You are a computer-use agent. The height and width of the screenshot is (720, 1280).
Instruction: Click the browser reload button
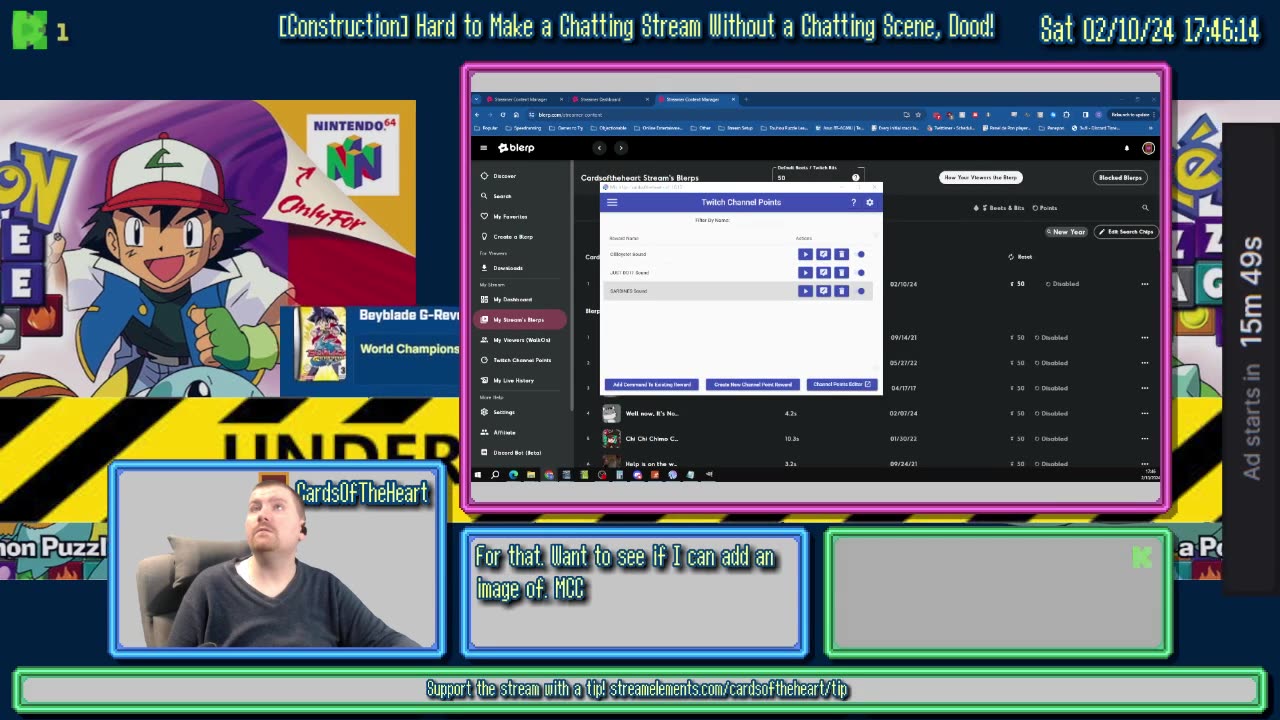click(x=502, y=115)
